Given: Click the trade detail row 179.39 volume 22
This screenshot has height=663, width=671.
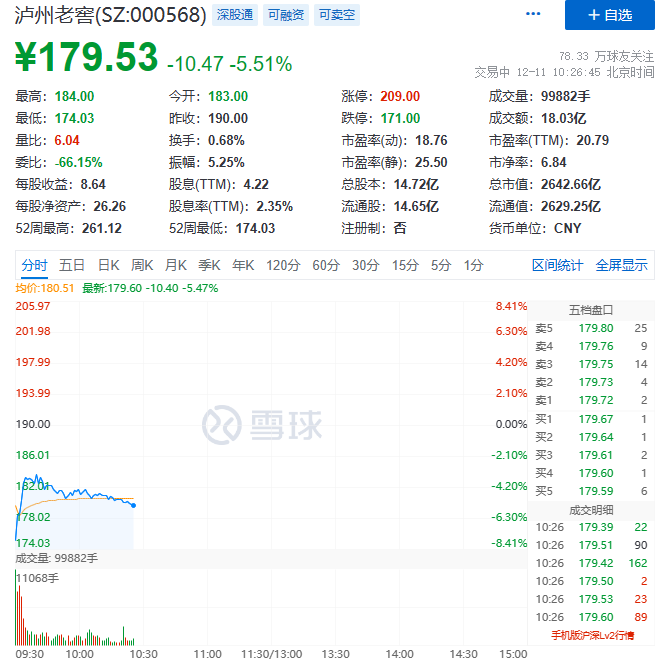Looking at the screenshot, I should (591, 527).
